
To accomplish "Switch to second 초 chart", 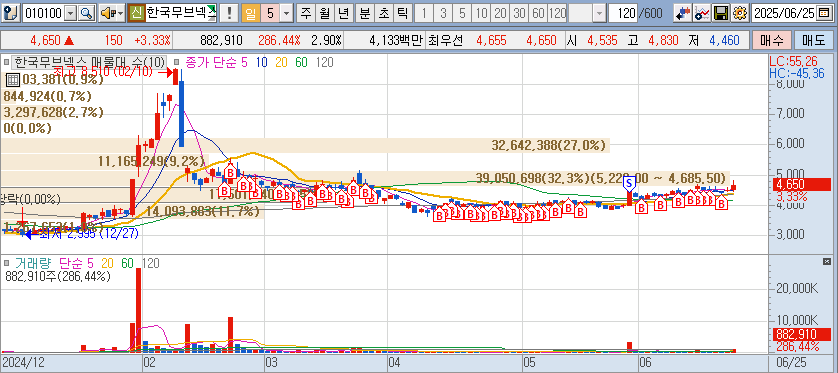I will [x=384, y=13].
